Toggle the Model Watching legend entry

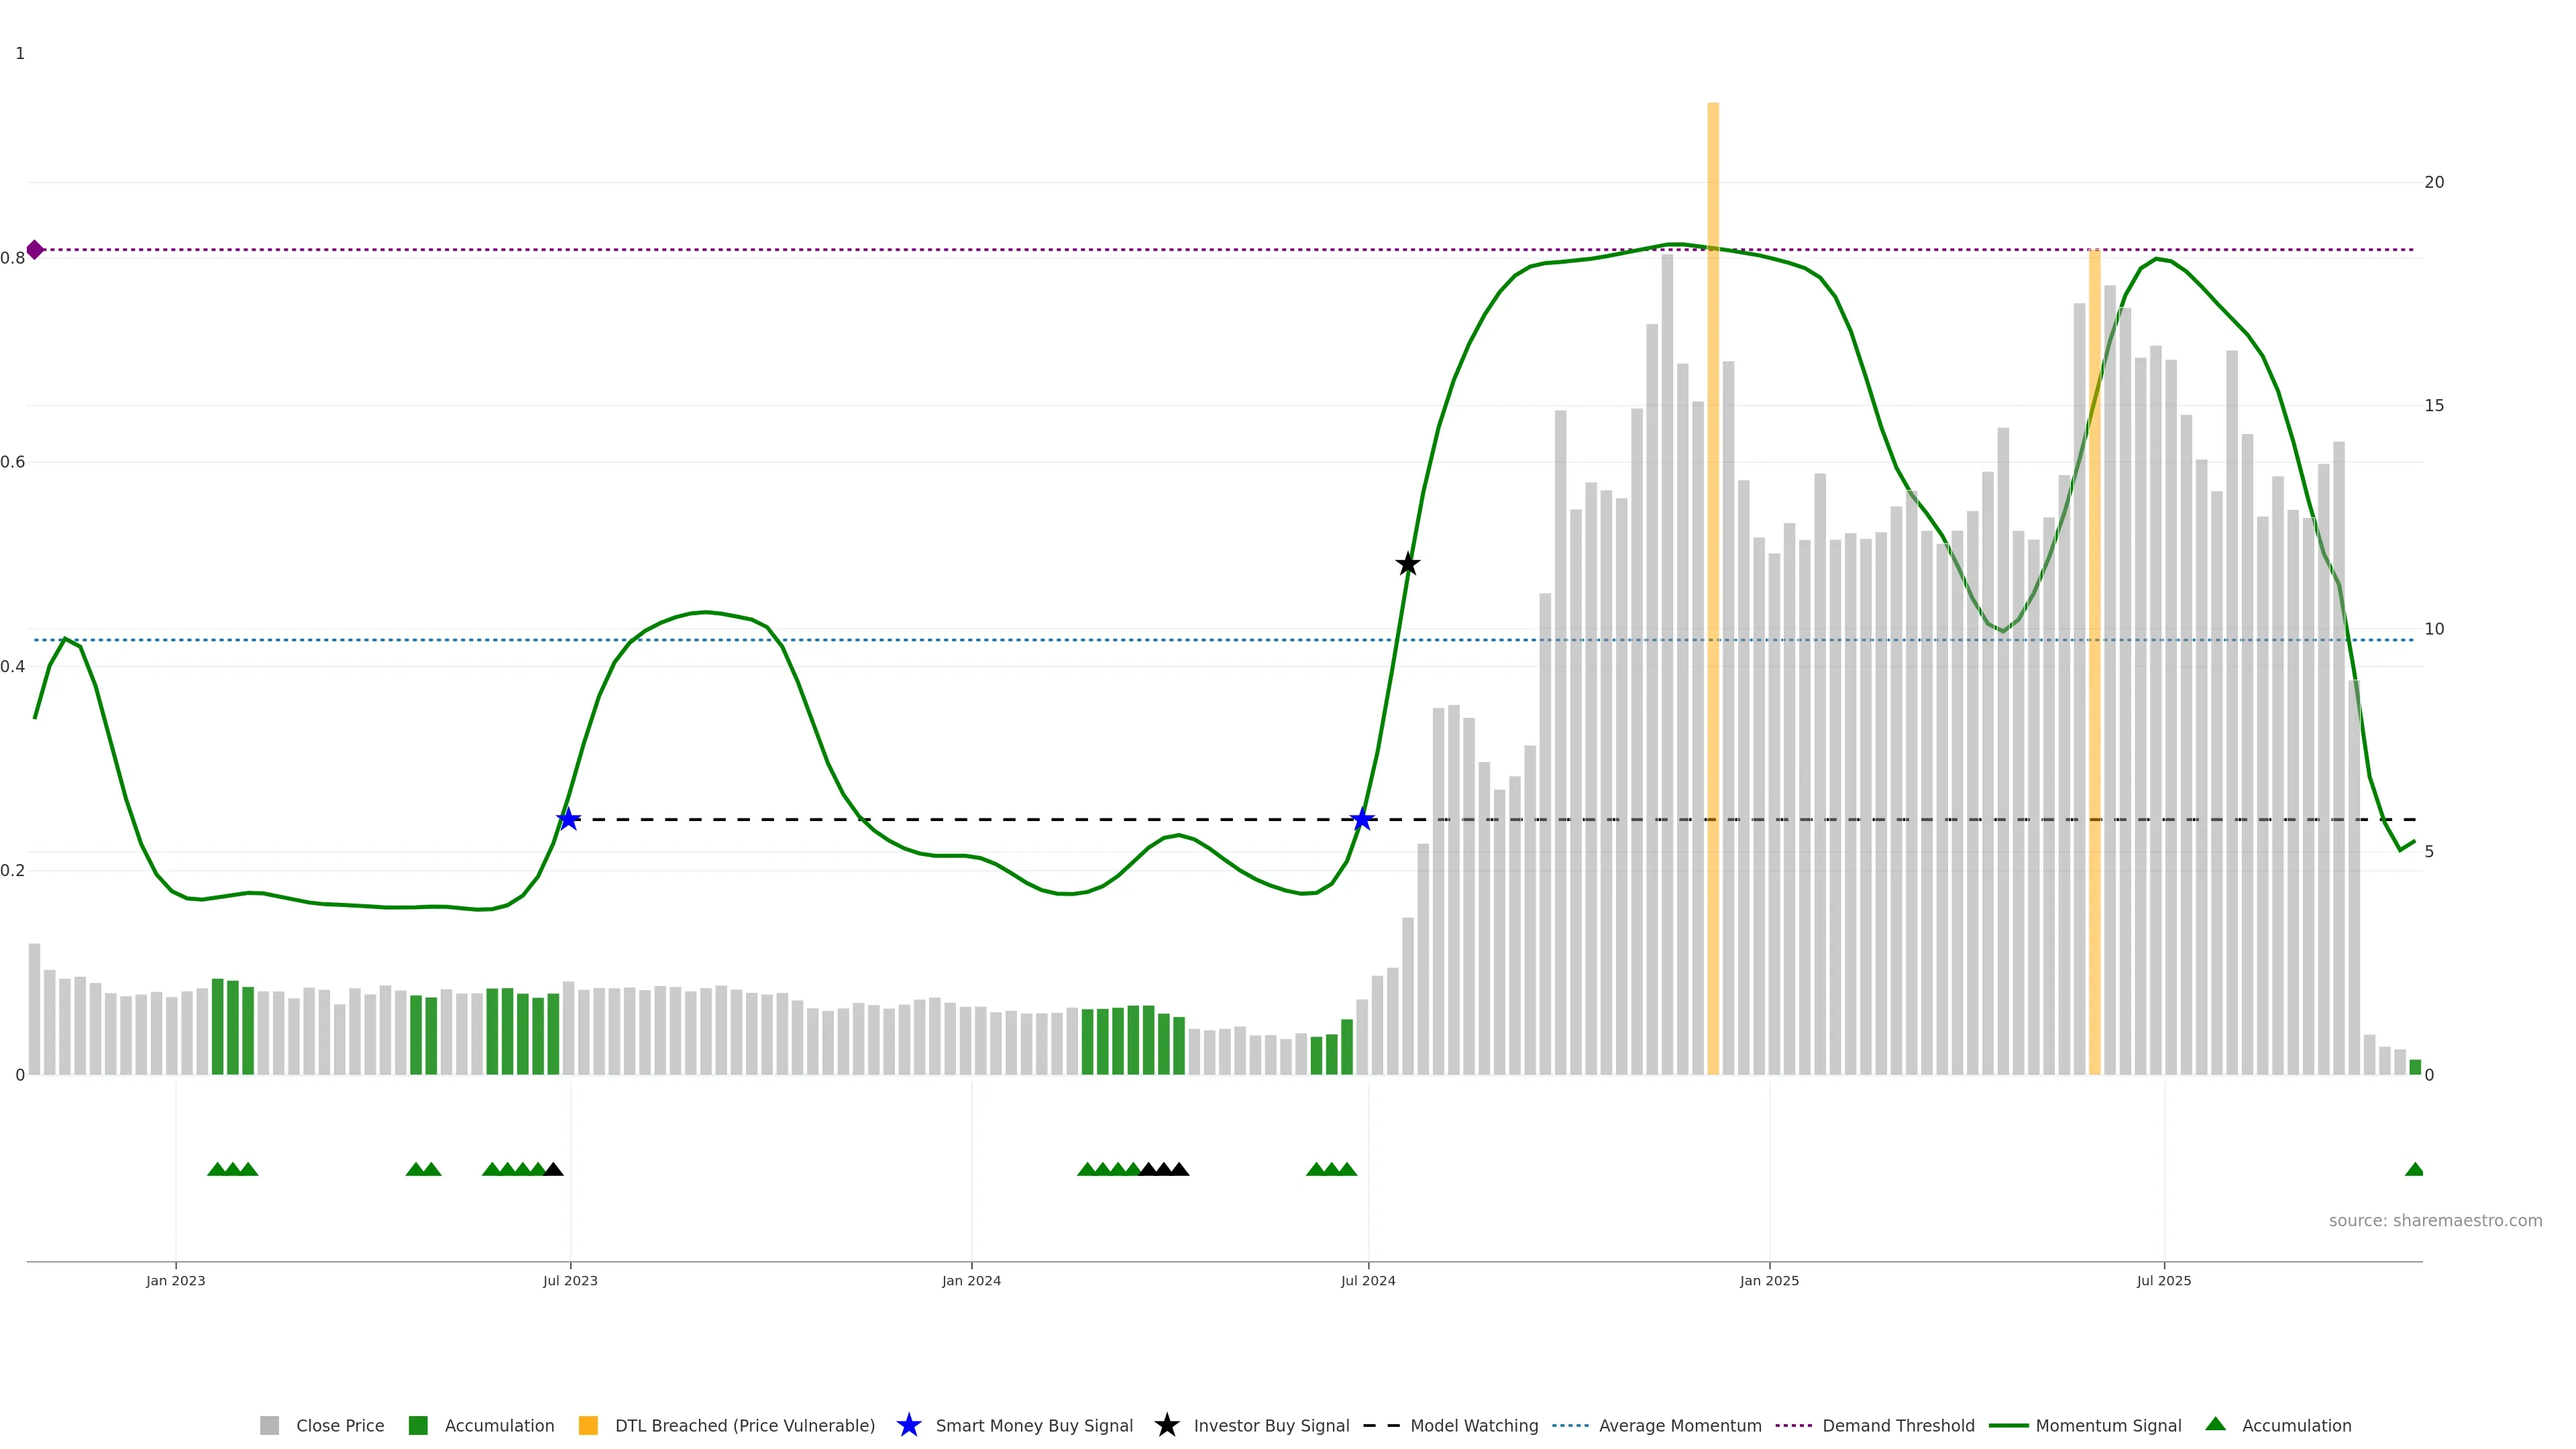1473,1425
